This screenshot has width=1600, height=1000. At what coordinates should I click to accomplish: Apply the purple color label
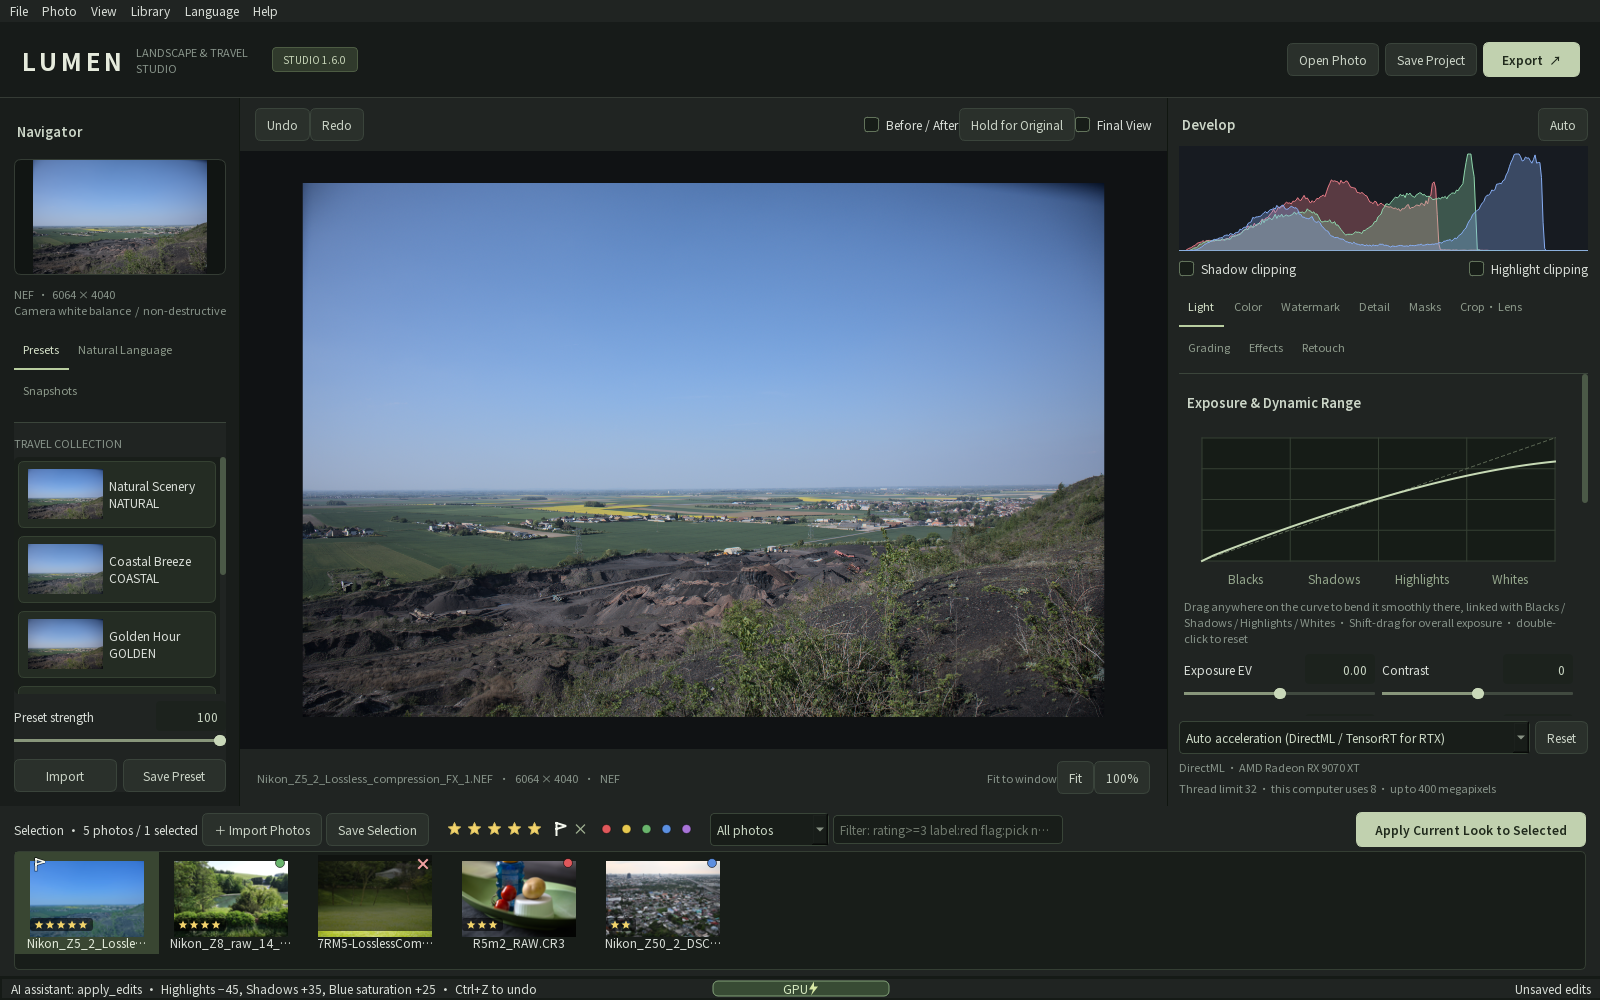pos(686,829)
